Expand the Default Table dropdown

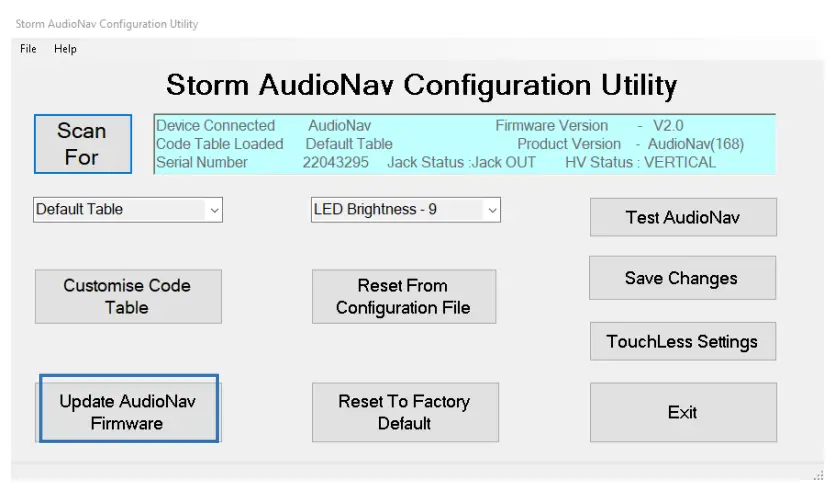pos(128,210)
